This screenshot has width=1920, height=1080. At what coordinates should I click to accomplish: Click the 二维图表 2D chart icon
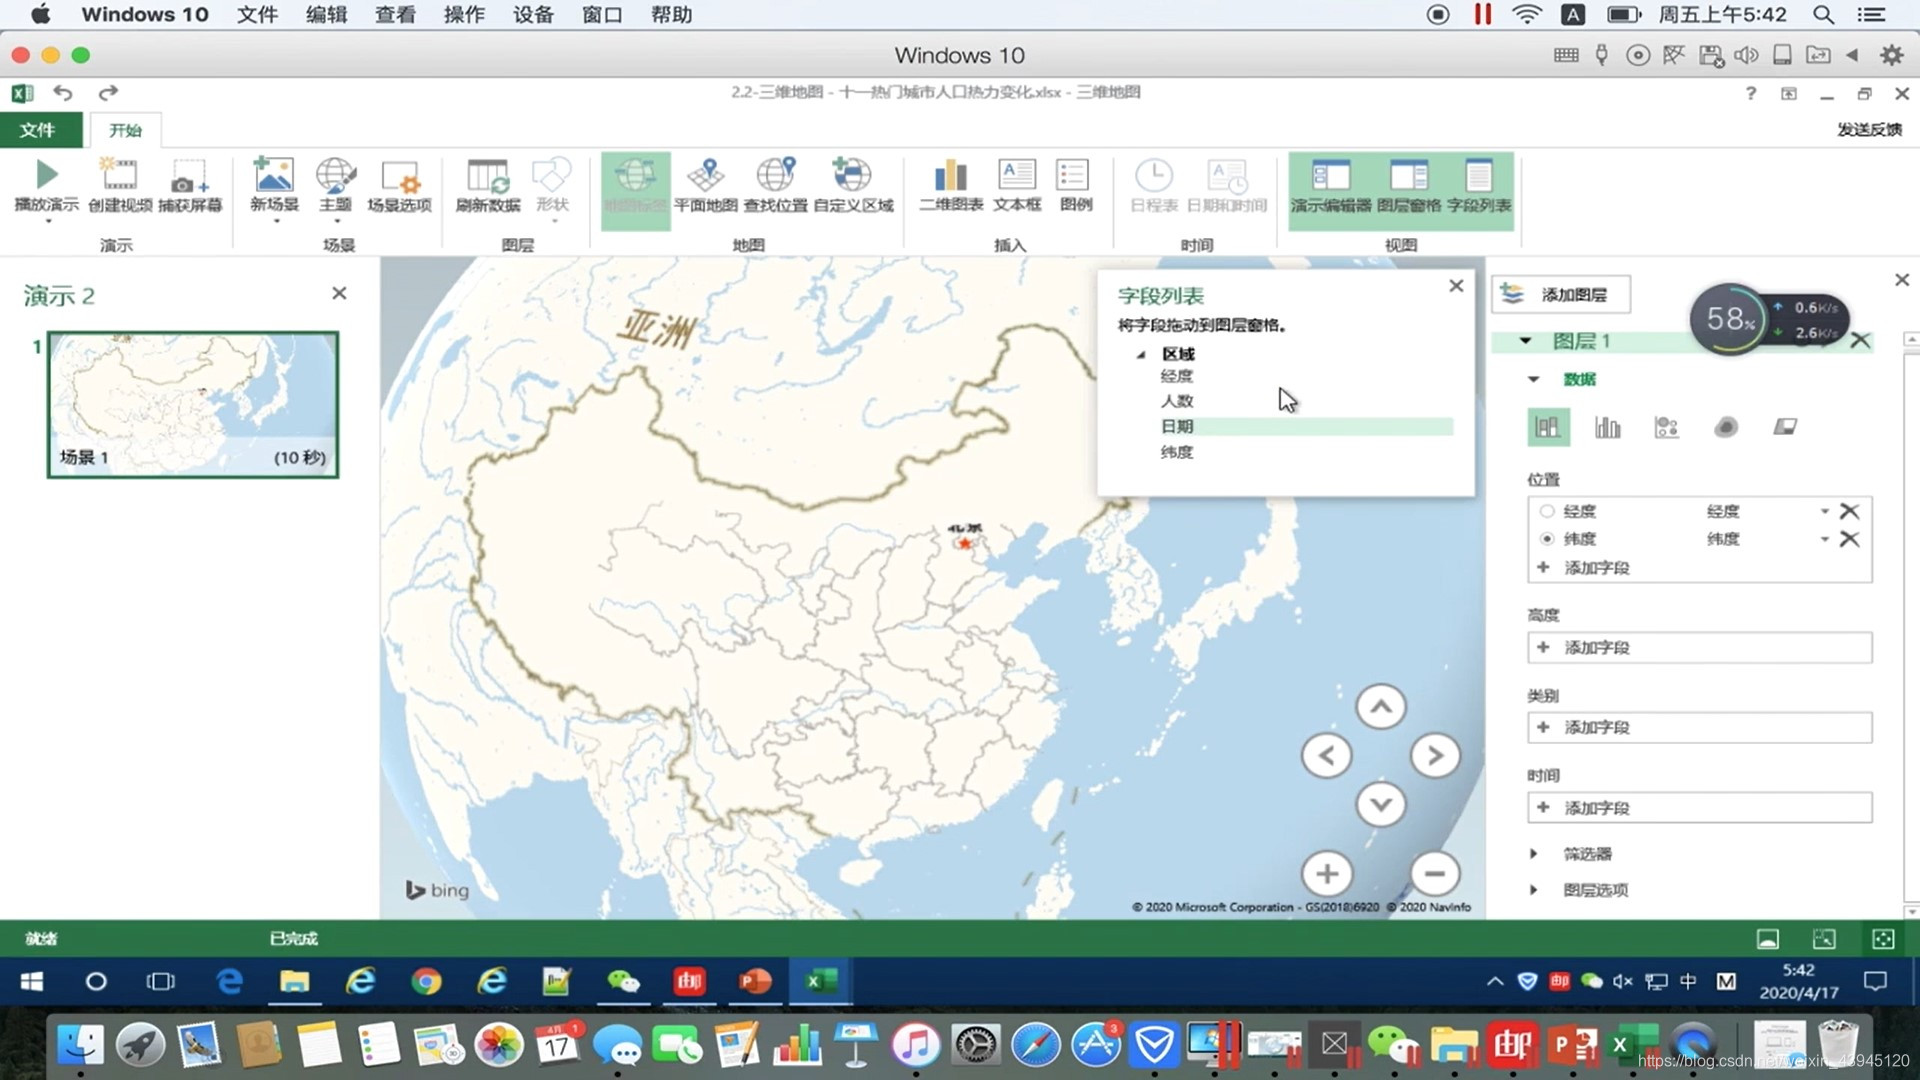[950, 176]
